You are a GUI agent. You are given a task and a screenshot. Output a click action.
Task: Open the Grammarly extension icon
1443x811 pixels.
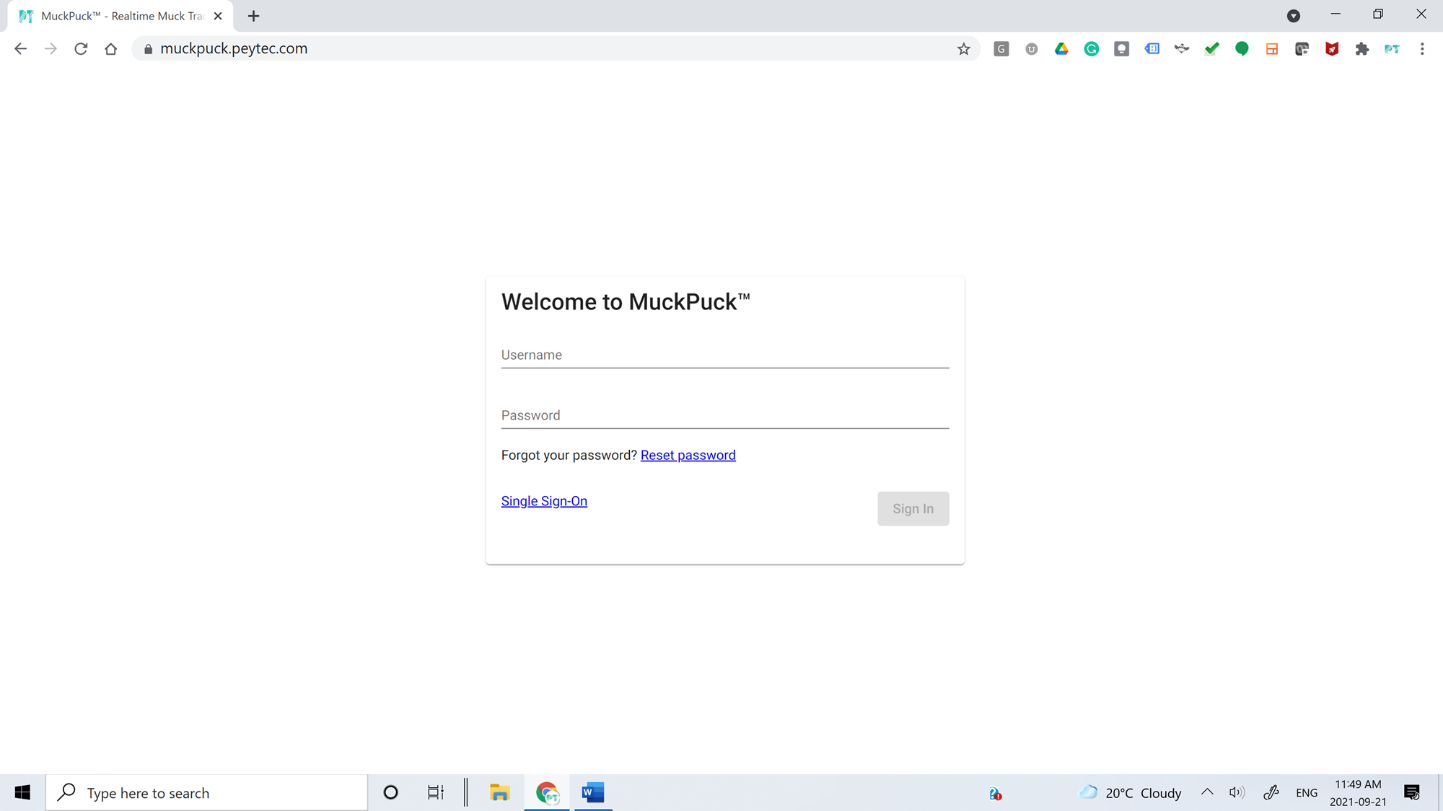[x=1091, y=49]
